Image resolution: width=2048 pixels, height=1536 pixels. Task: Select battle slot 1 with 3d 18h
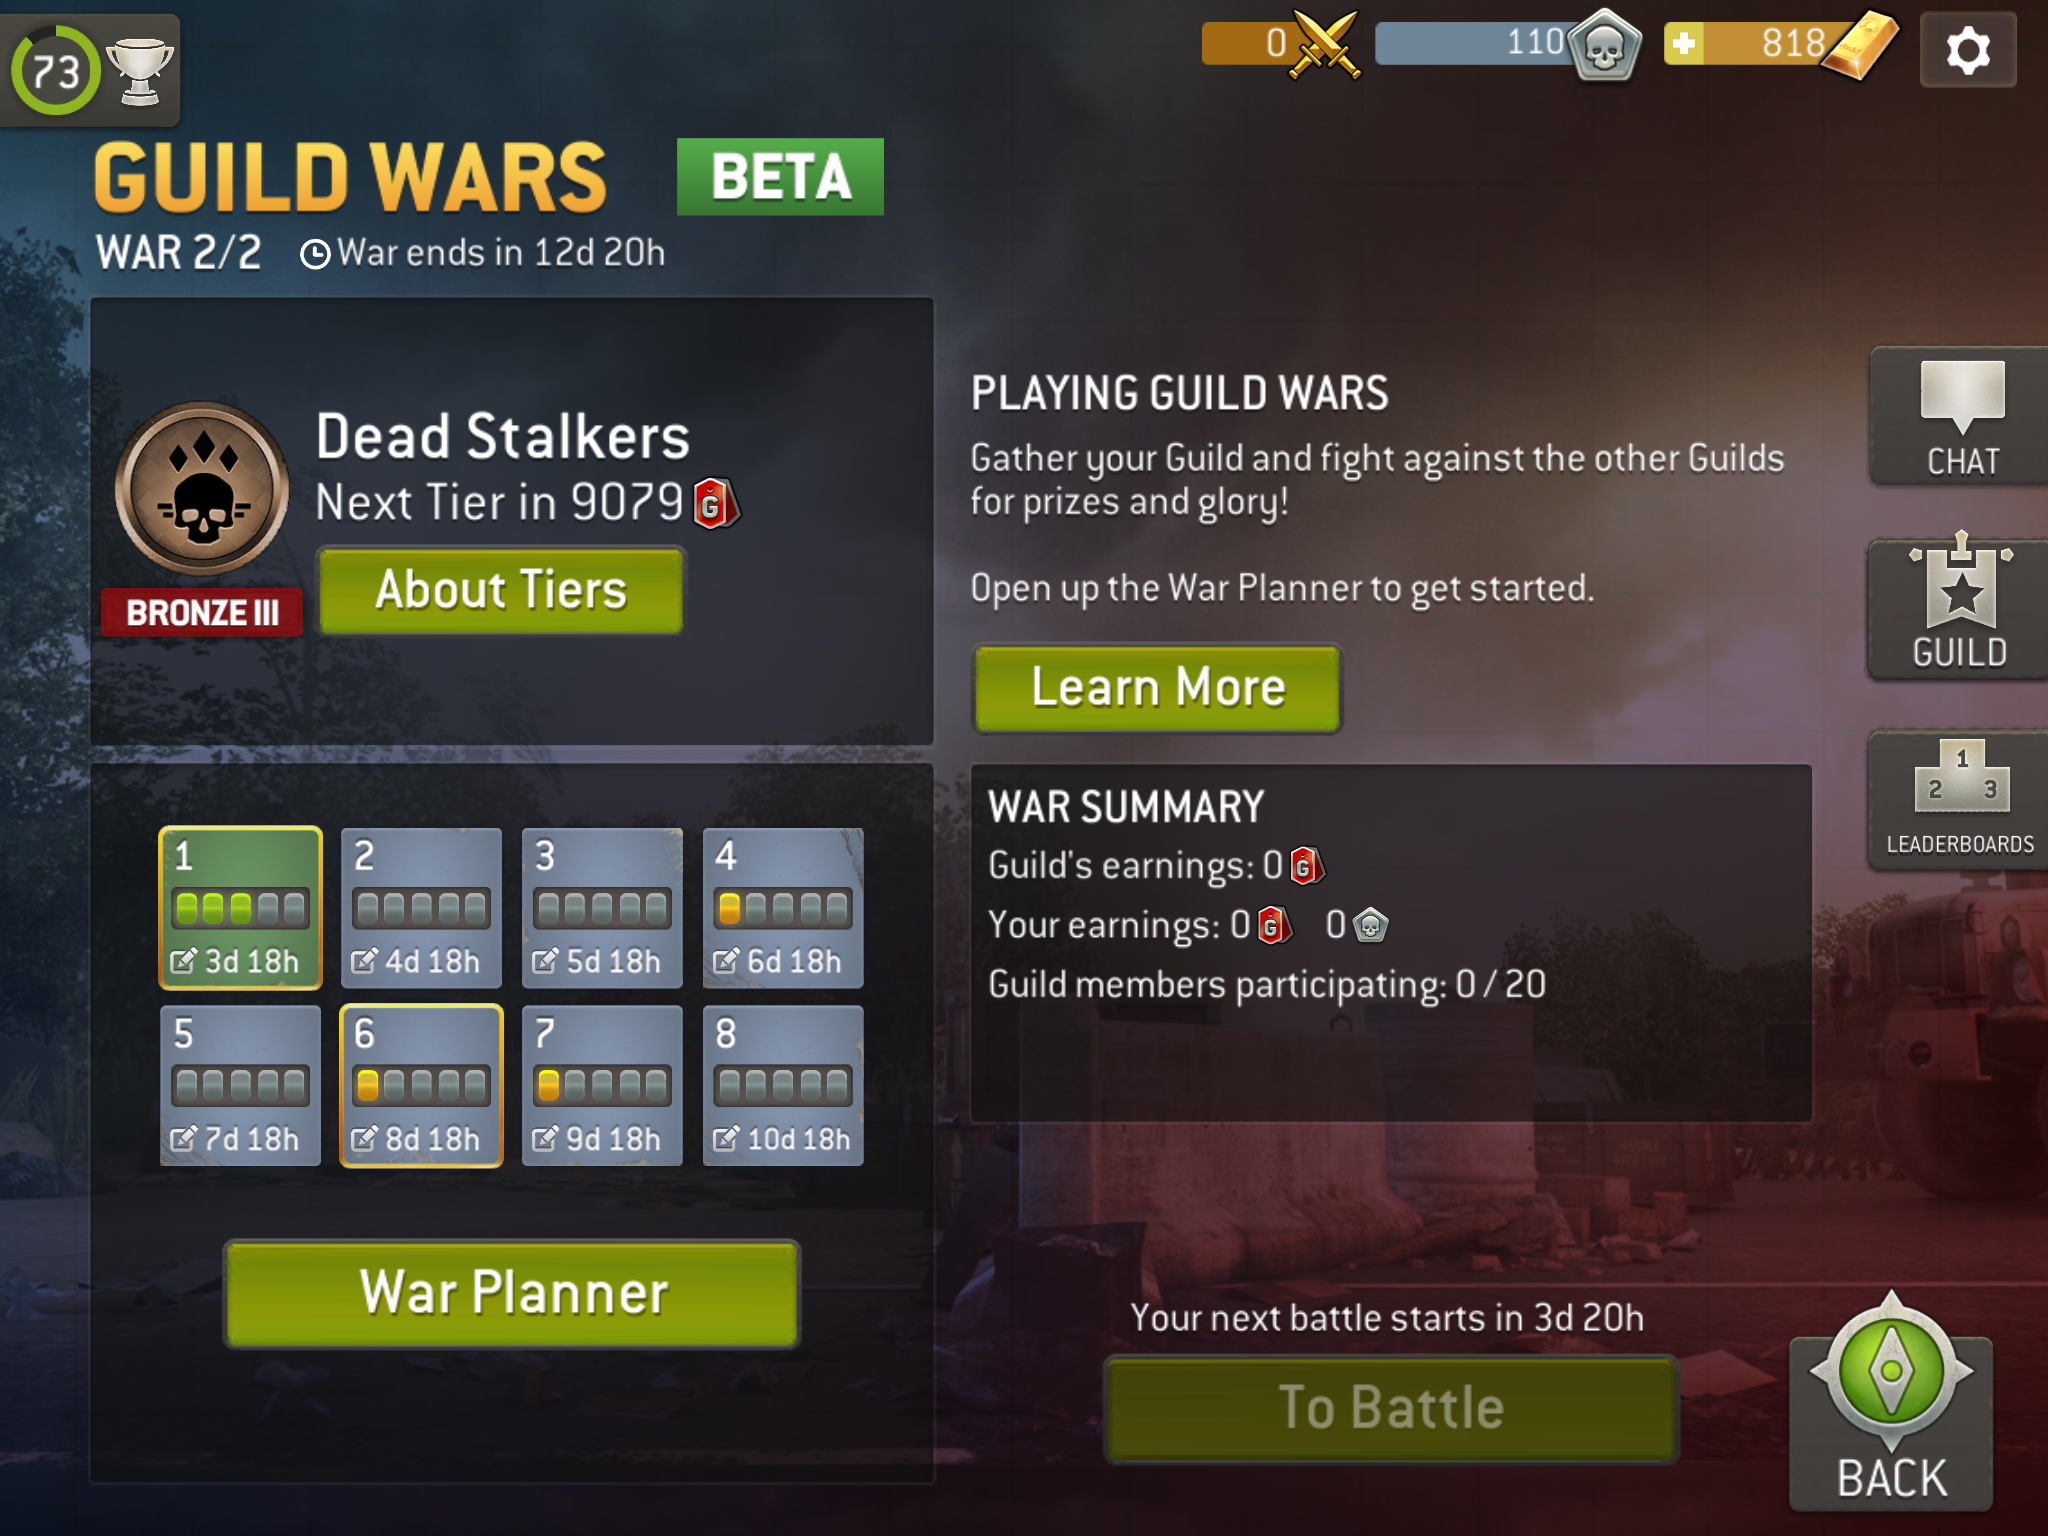click(241, 907)
